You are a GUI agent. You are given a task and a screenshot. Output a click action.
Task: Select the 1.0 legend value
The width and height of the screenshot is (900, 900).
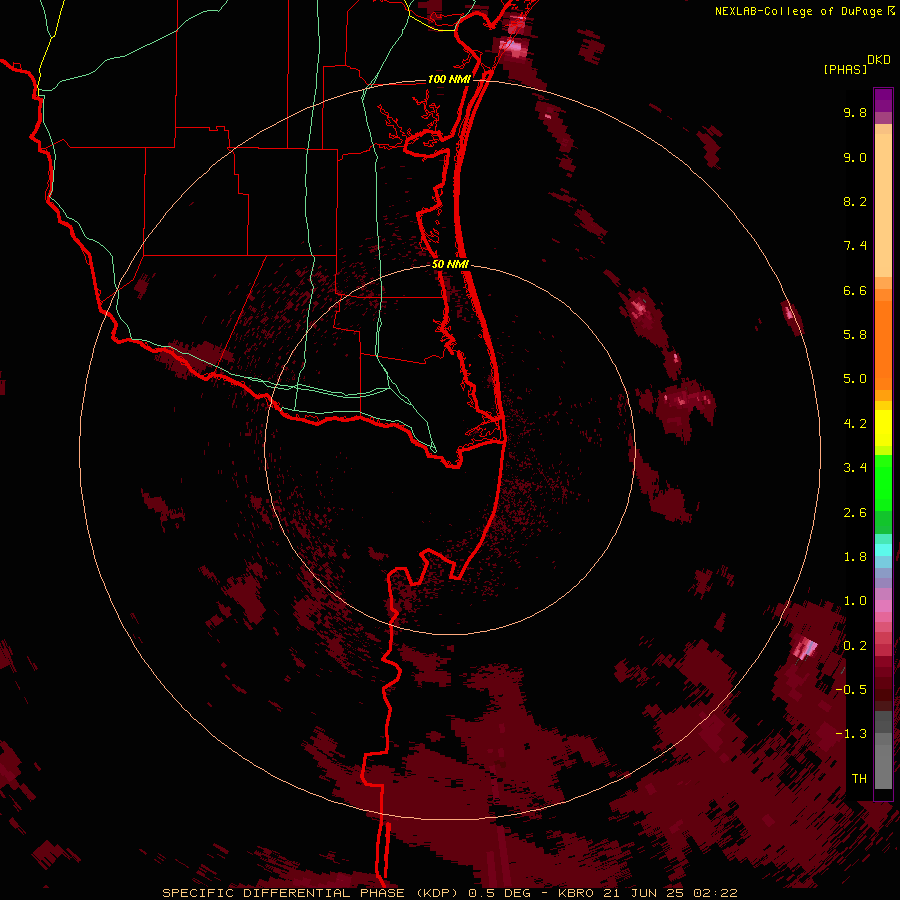[855, 601]
